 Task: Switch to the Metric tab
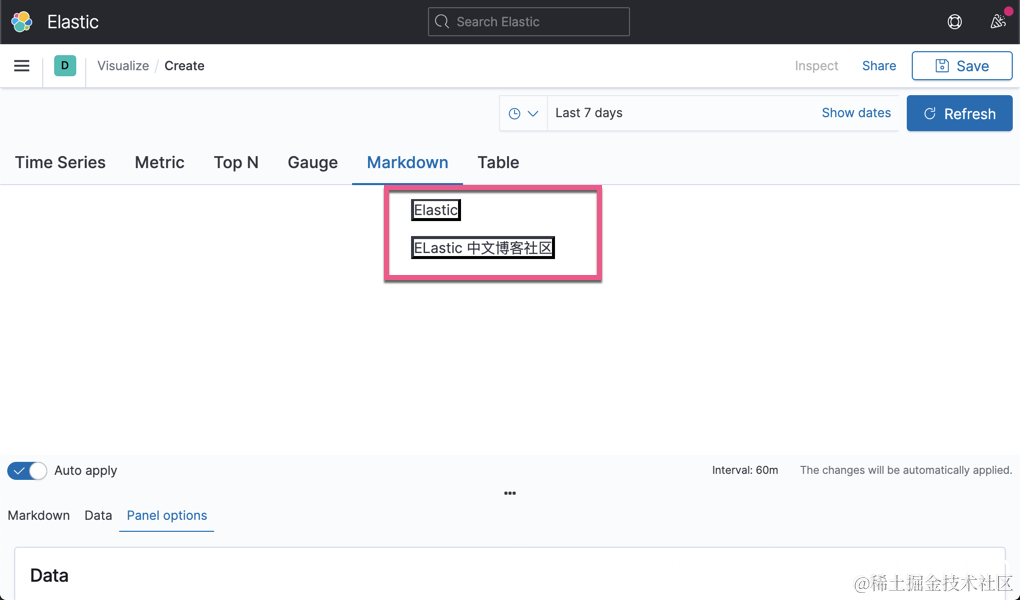coord(159,162)
